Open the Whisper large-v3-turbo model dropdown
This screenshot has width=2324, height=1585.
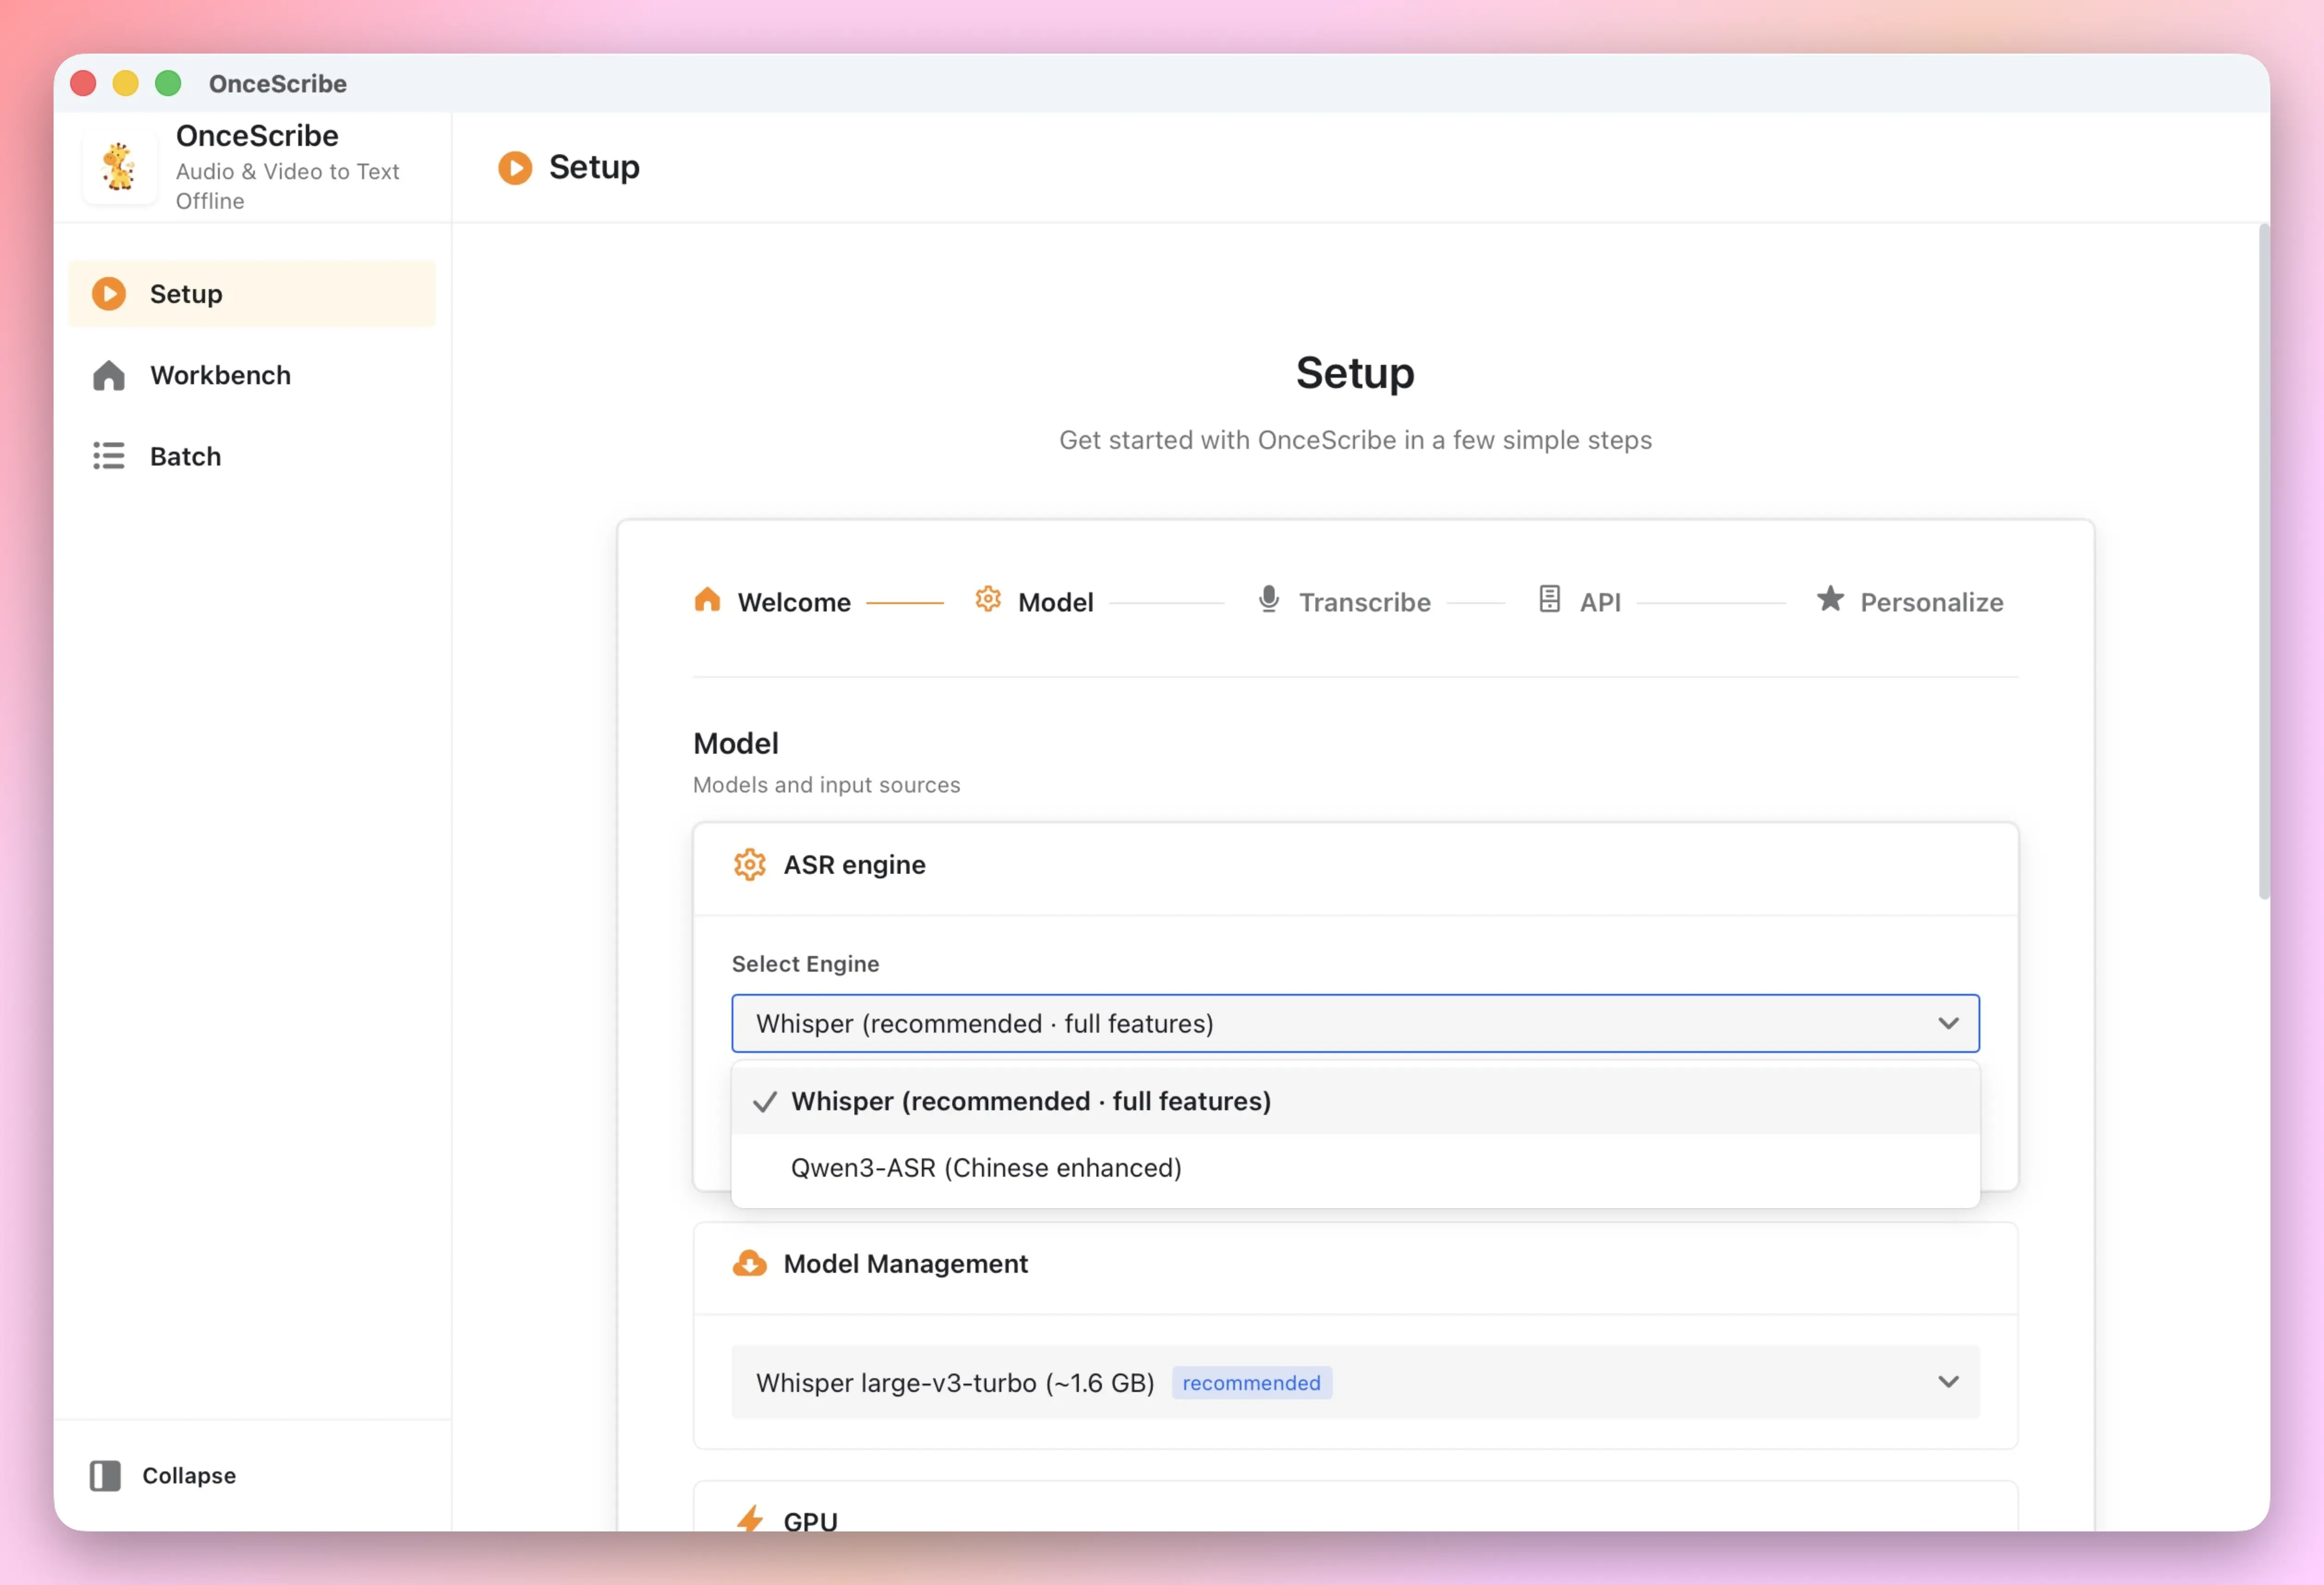pyautogui.click(x=1355, y=1382)
